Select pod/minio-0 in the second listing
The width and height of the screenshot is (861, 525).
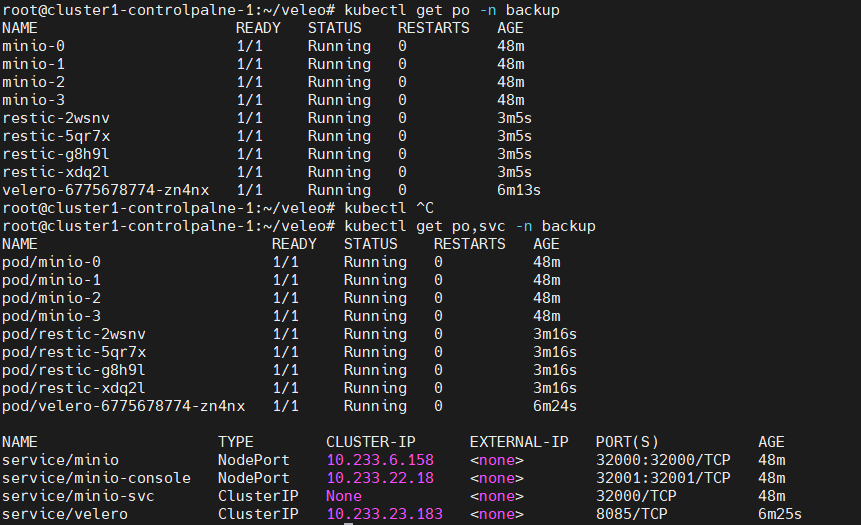point(52,262)
